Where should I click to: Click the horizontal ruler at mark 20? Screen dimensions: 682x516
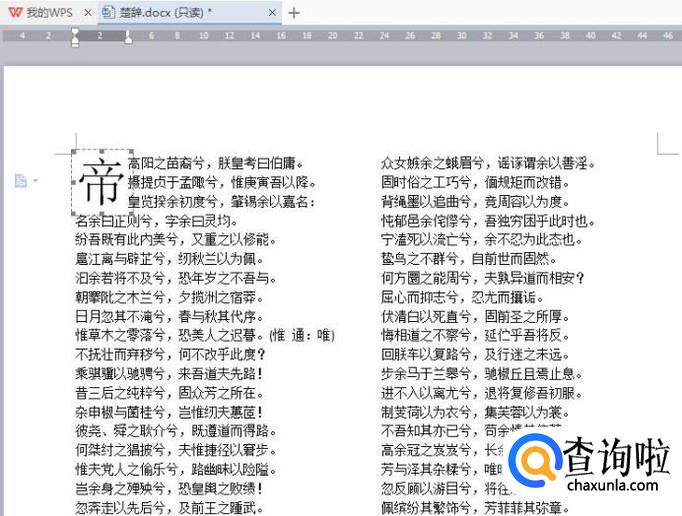333,36
